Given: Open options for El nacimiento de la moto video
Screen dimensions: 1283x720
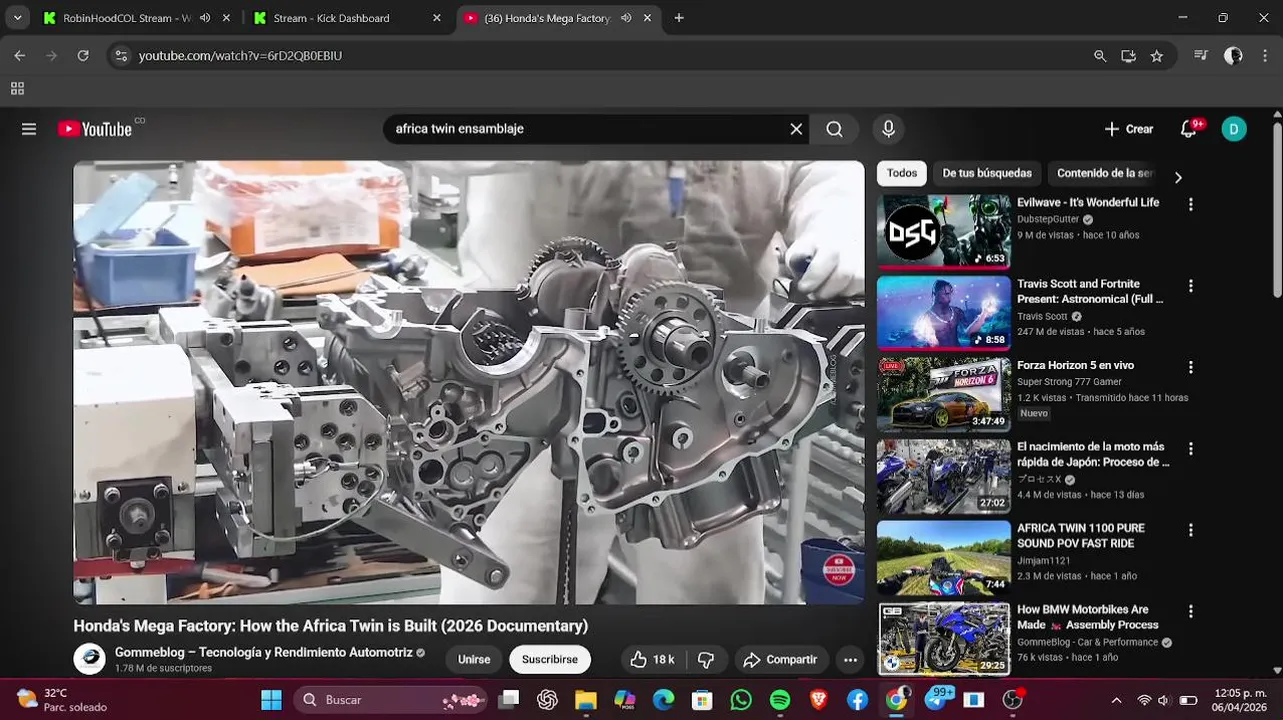Looking at the screenshot, I should click(1190, 449).
